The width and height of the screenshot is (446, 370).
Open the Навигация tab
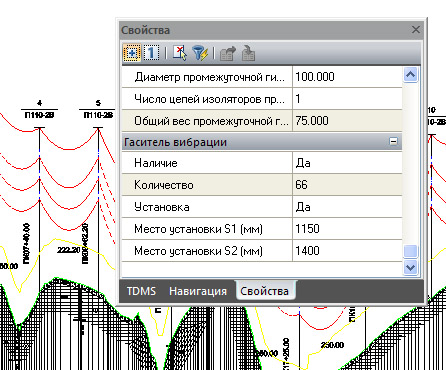198,291
